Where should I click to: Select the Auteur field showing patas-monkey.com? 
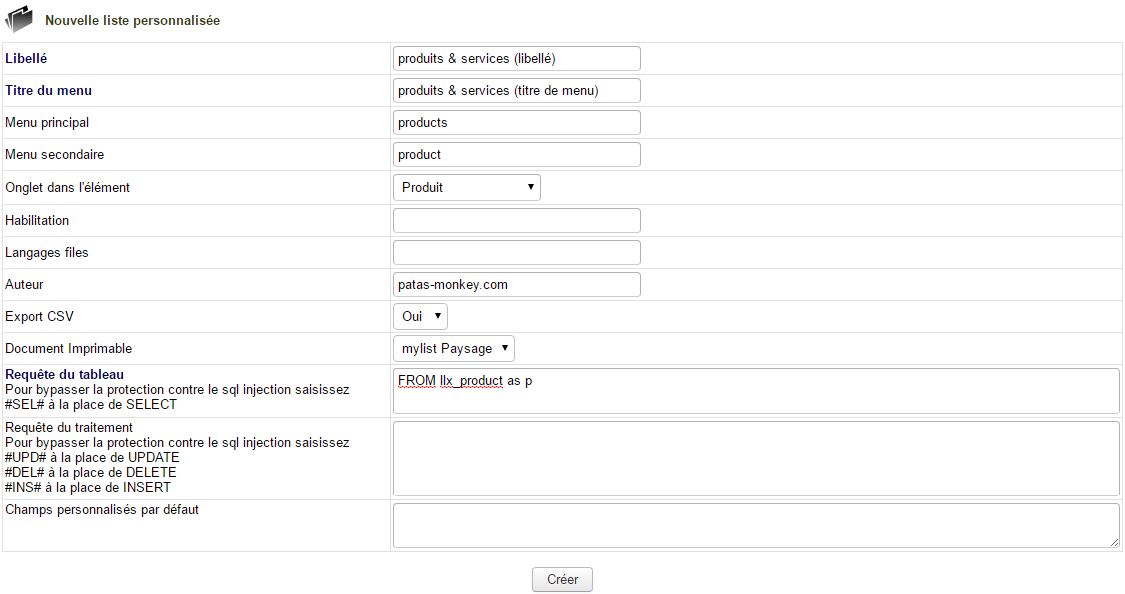516,284
